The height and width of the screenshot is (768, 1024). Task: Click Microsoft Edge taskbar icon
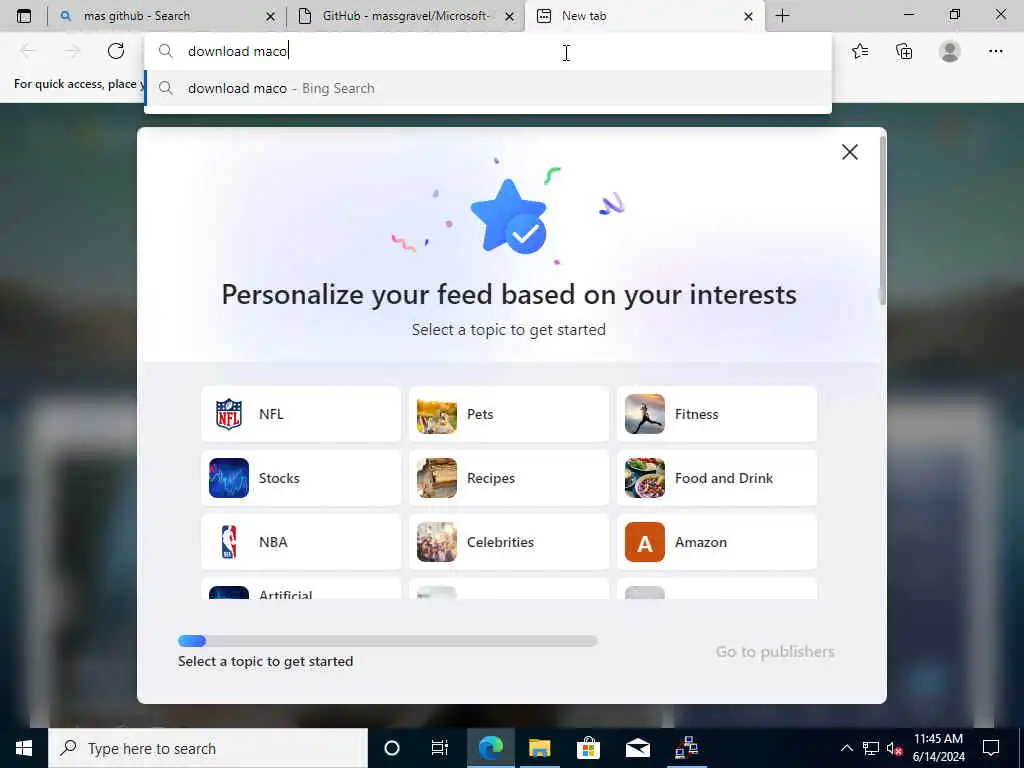[x=490, y=748]
